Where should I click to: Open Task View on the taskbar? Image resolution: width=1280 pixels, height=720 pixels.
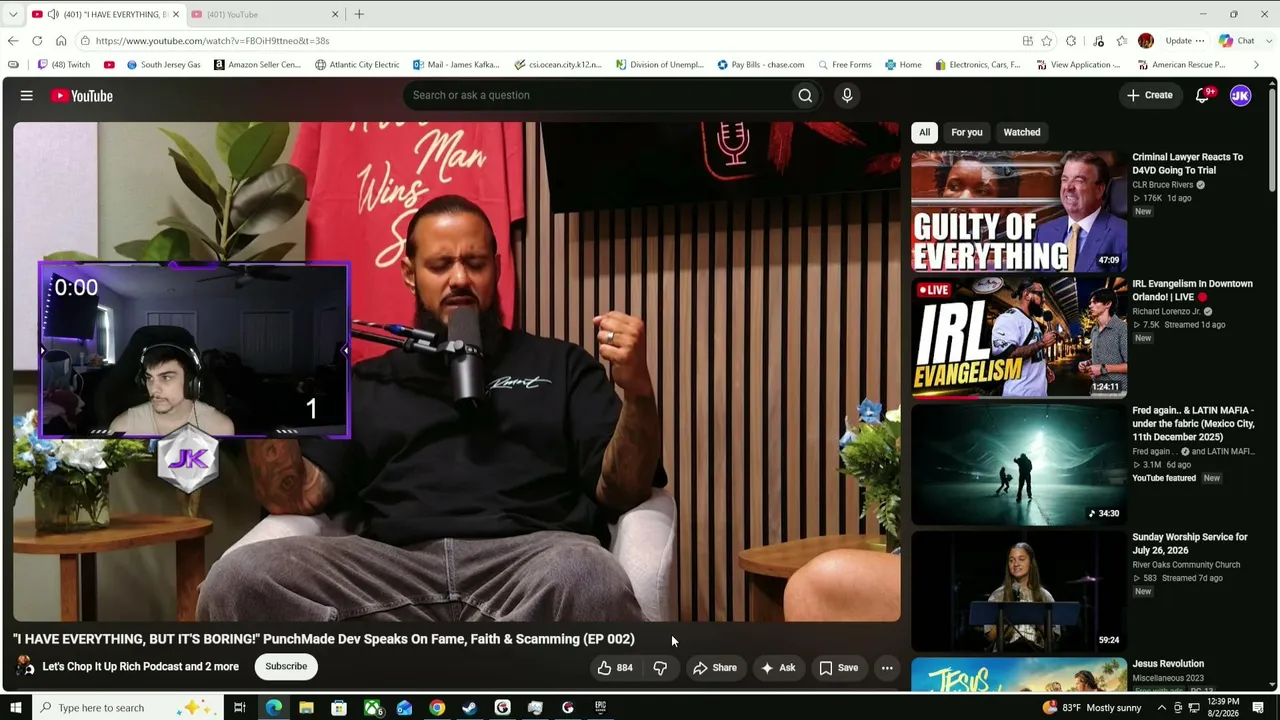click(240, 708)
